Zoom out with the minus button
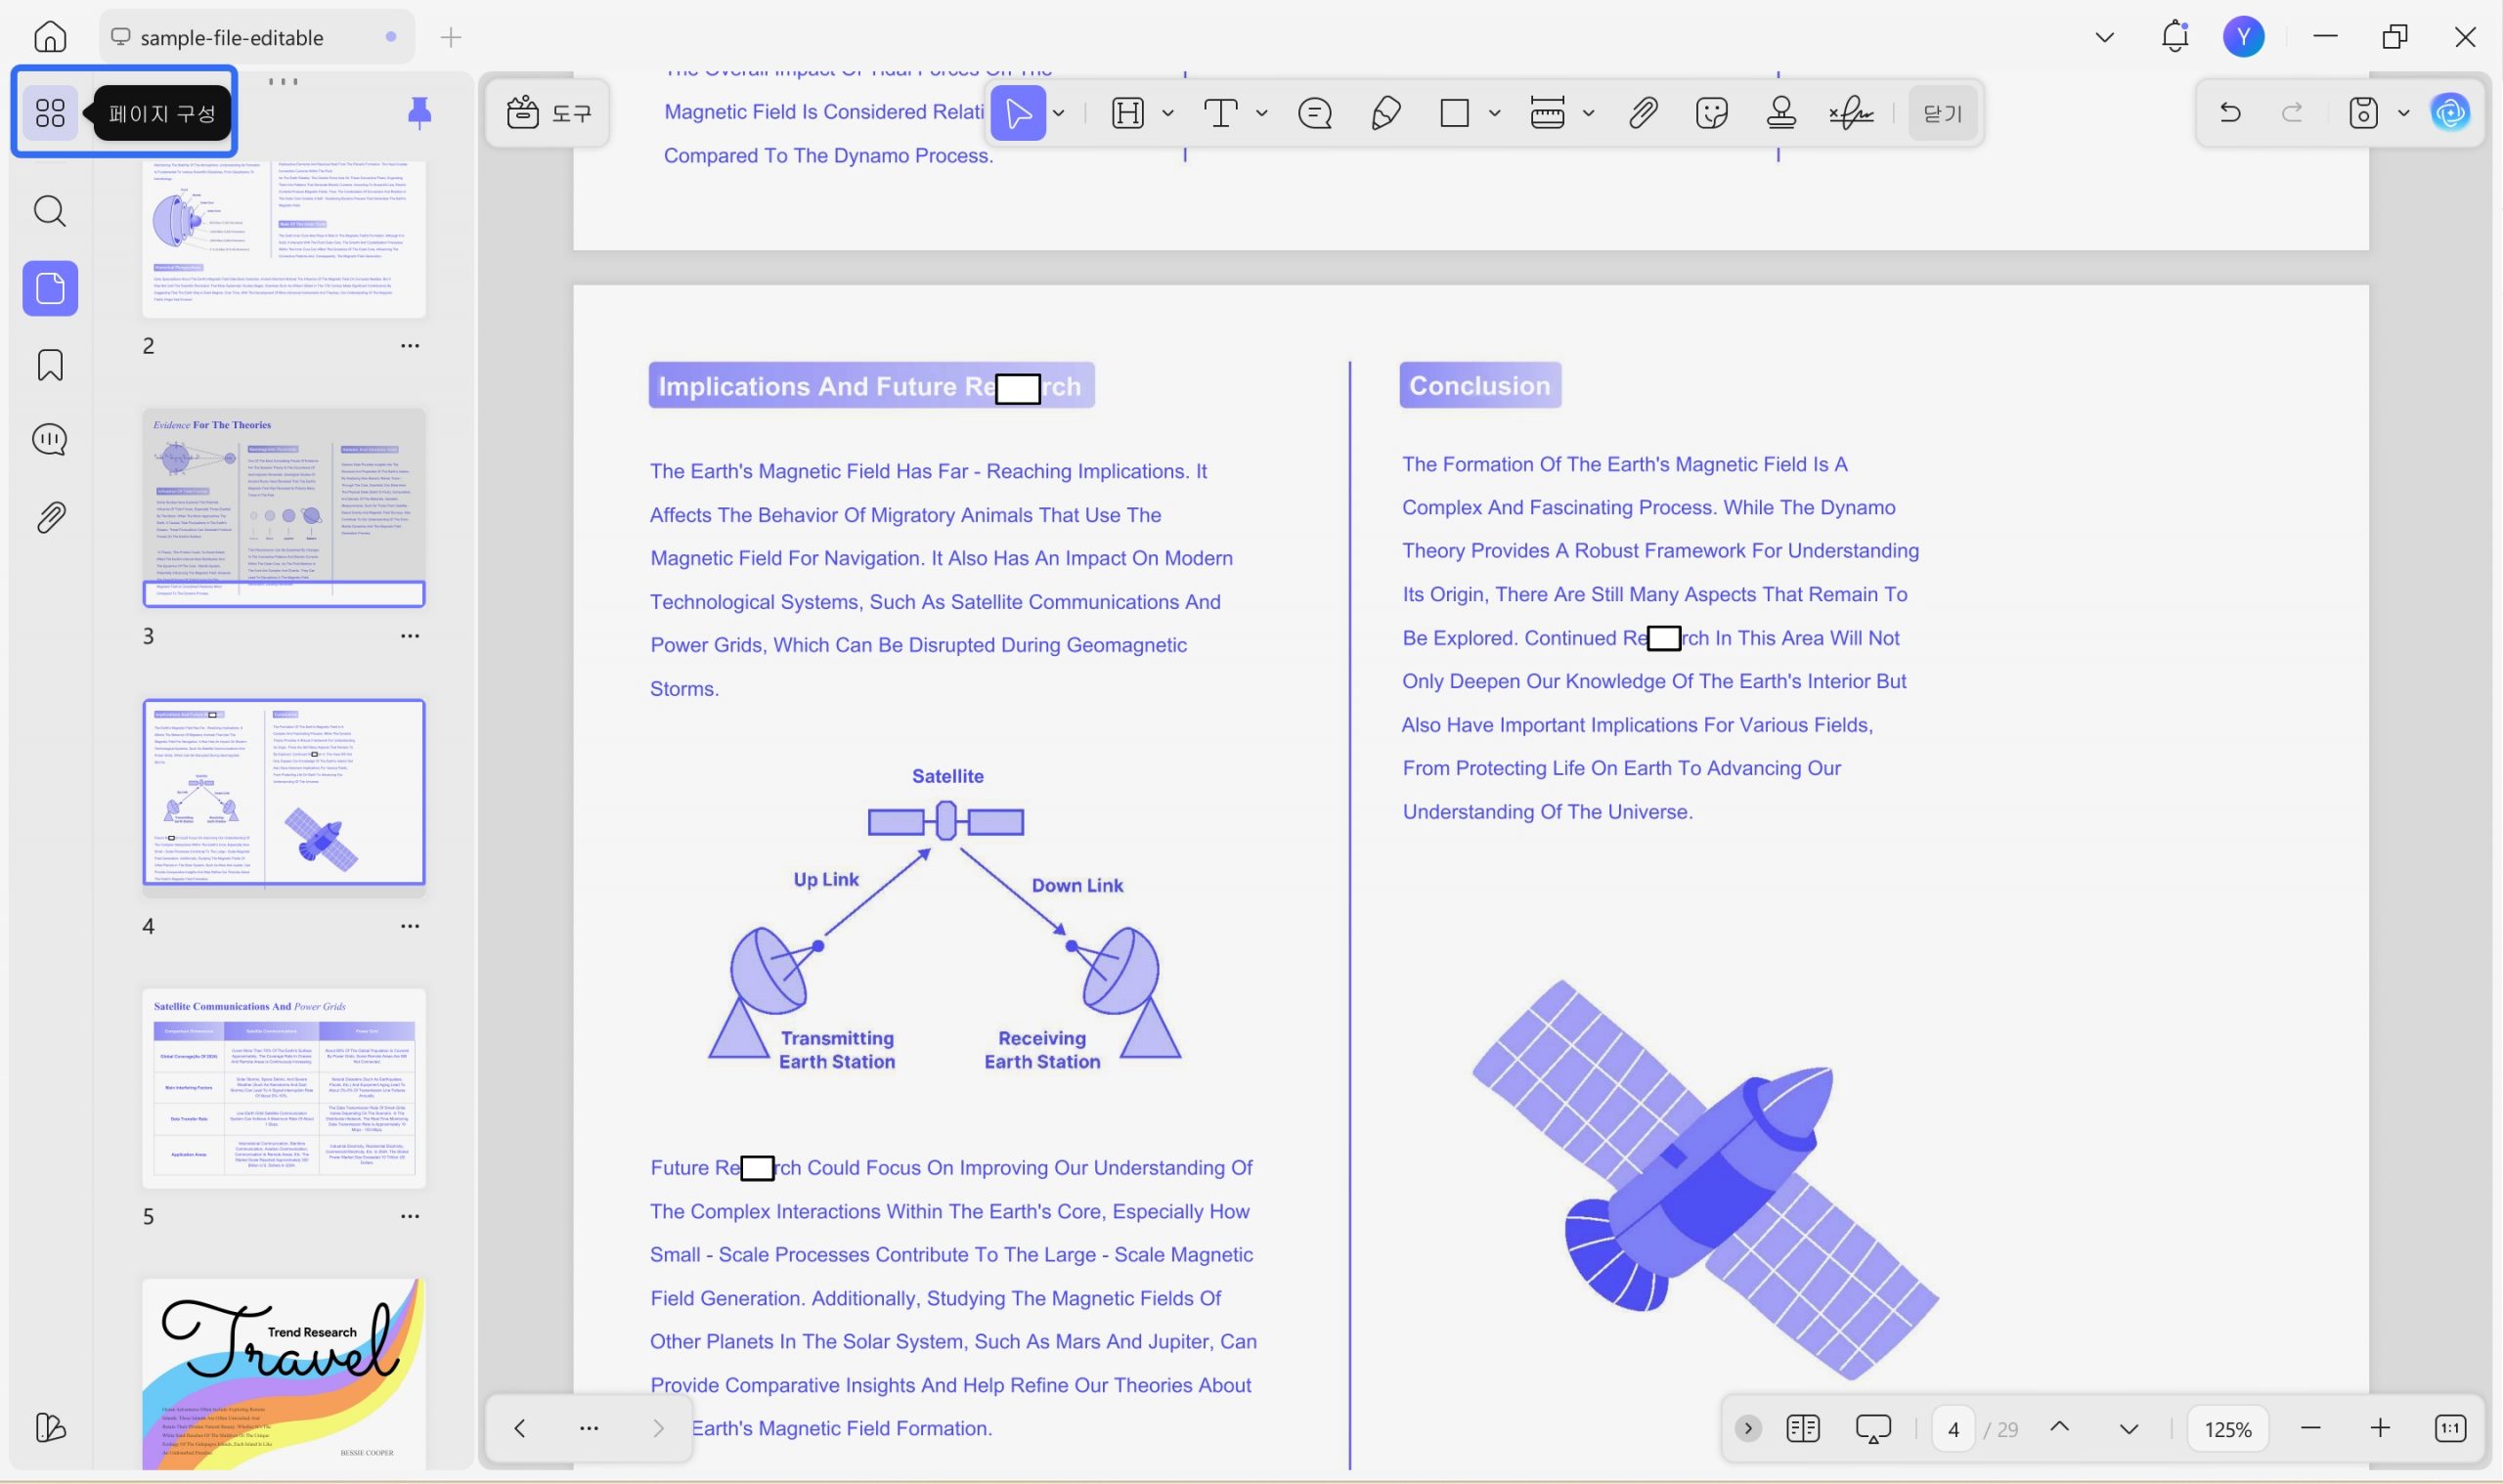This screenshot has width=2503, height=1484. tap(2310, 1428)
